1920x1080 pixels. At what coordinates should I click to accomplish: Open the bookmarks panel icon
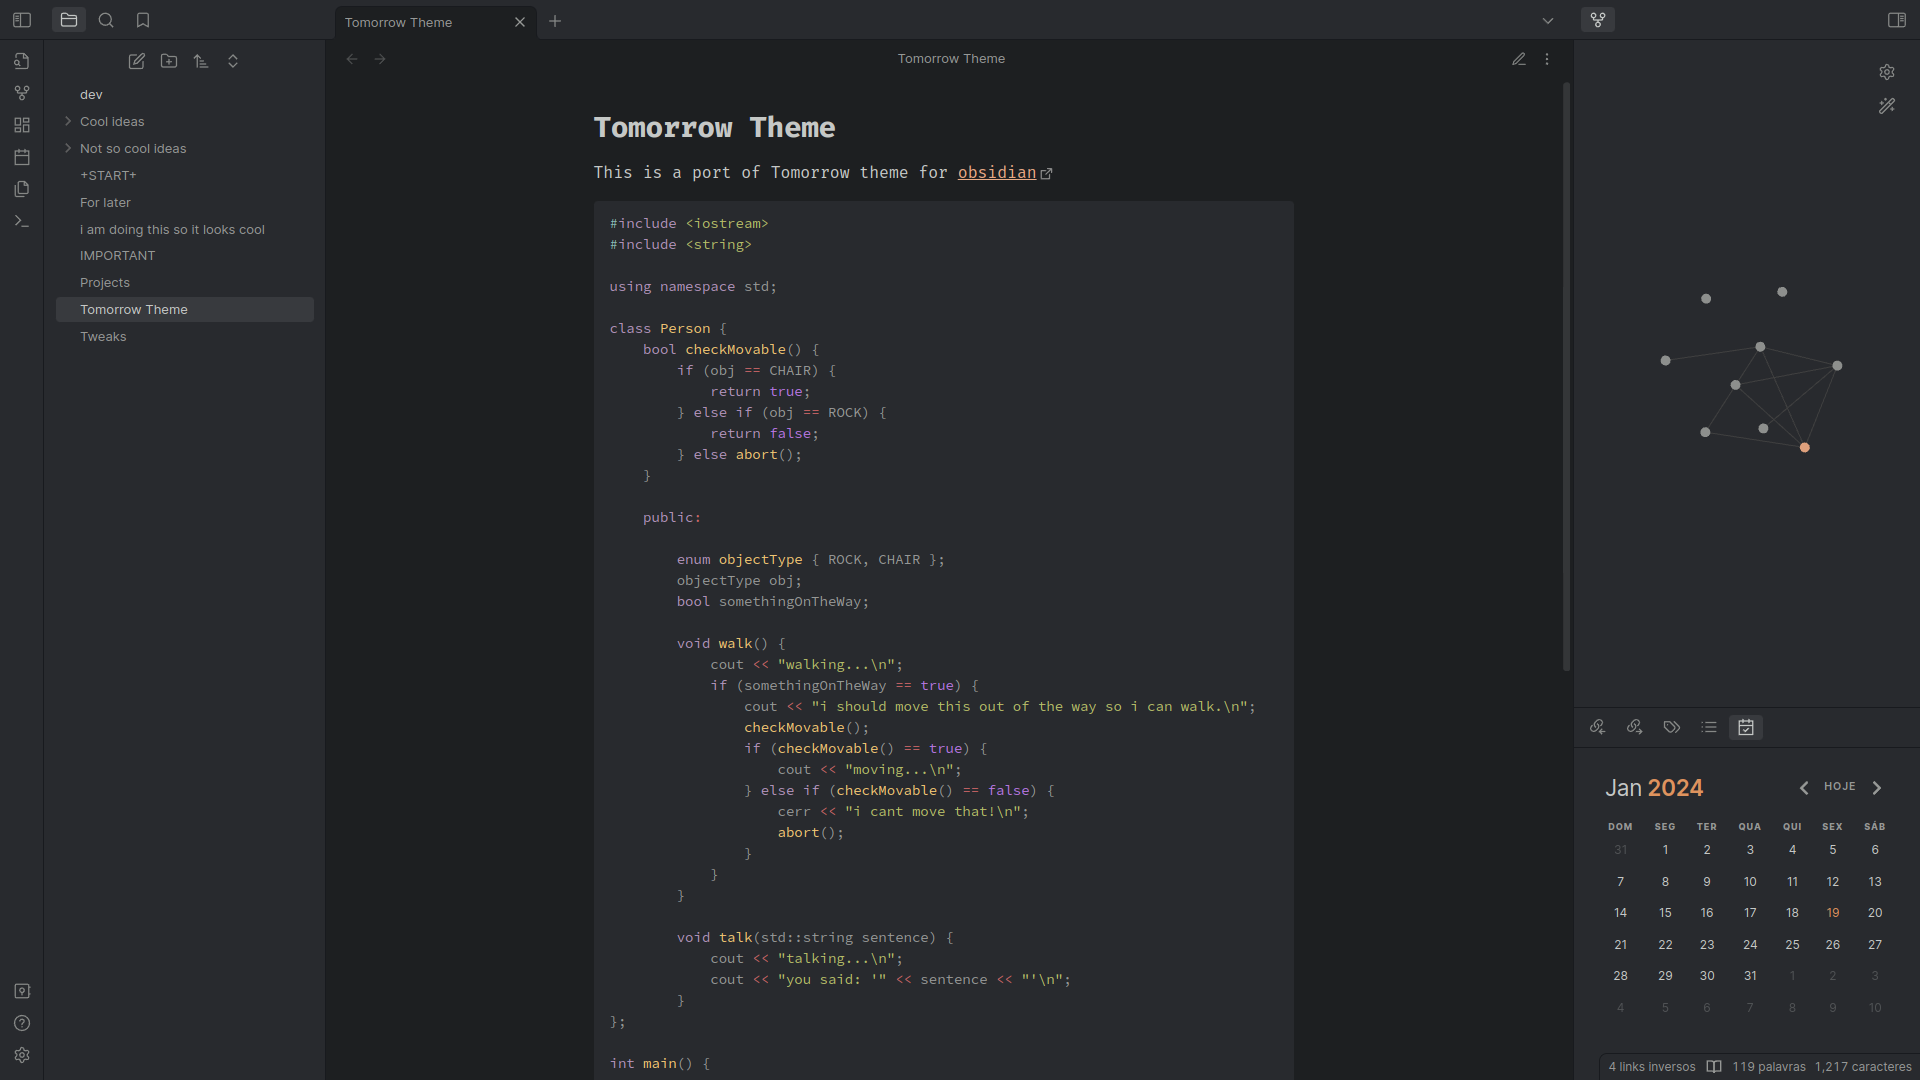[143, 20]
